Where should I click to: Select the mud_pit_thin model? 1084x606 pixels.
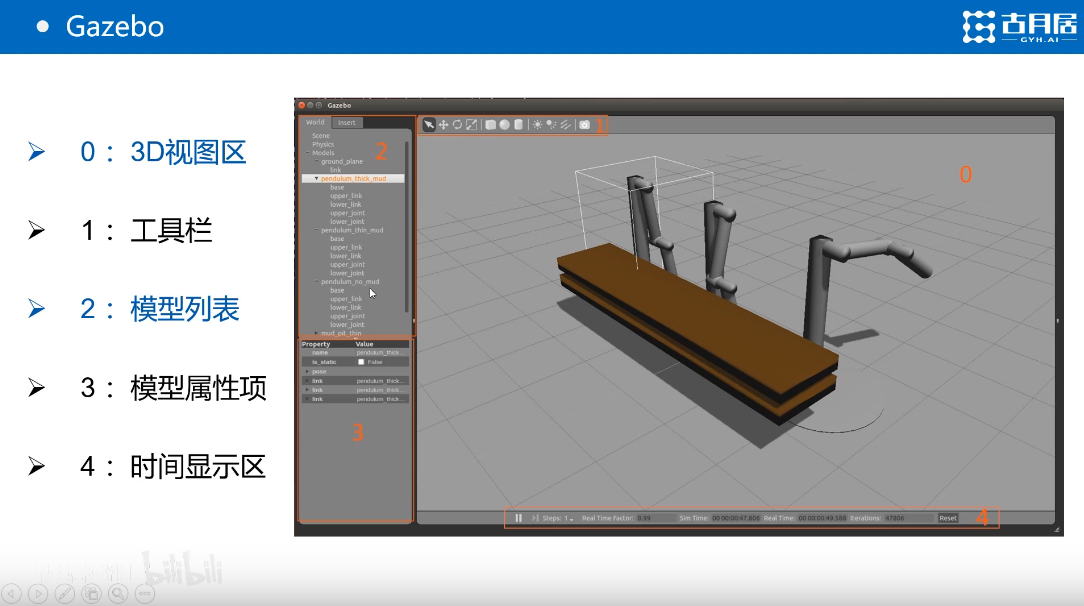click(x=341, y=333)
